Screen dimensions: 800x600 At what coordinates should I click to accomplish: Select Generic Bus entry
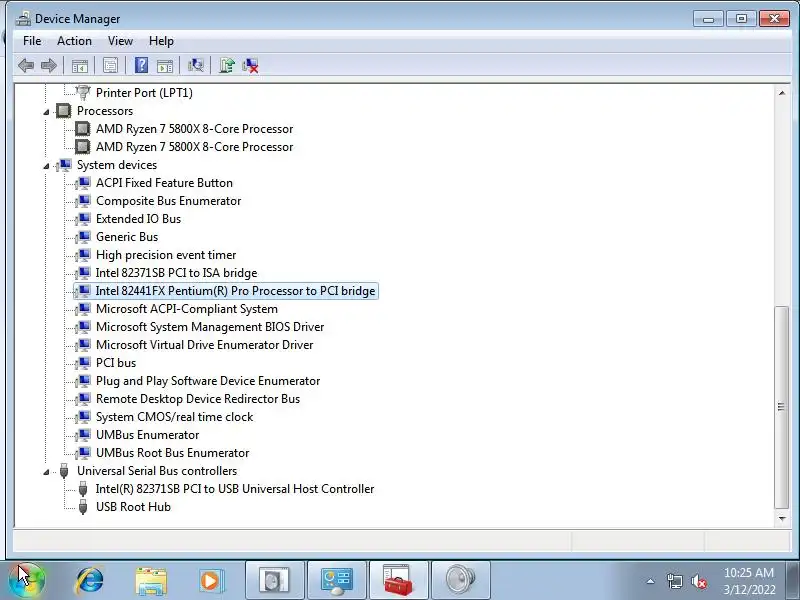127,237
